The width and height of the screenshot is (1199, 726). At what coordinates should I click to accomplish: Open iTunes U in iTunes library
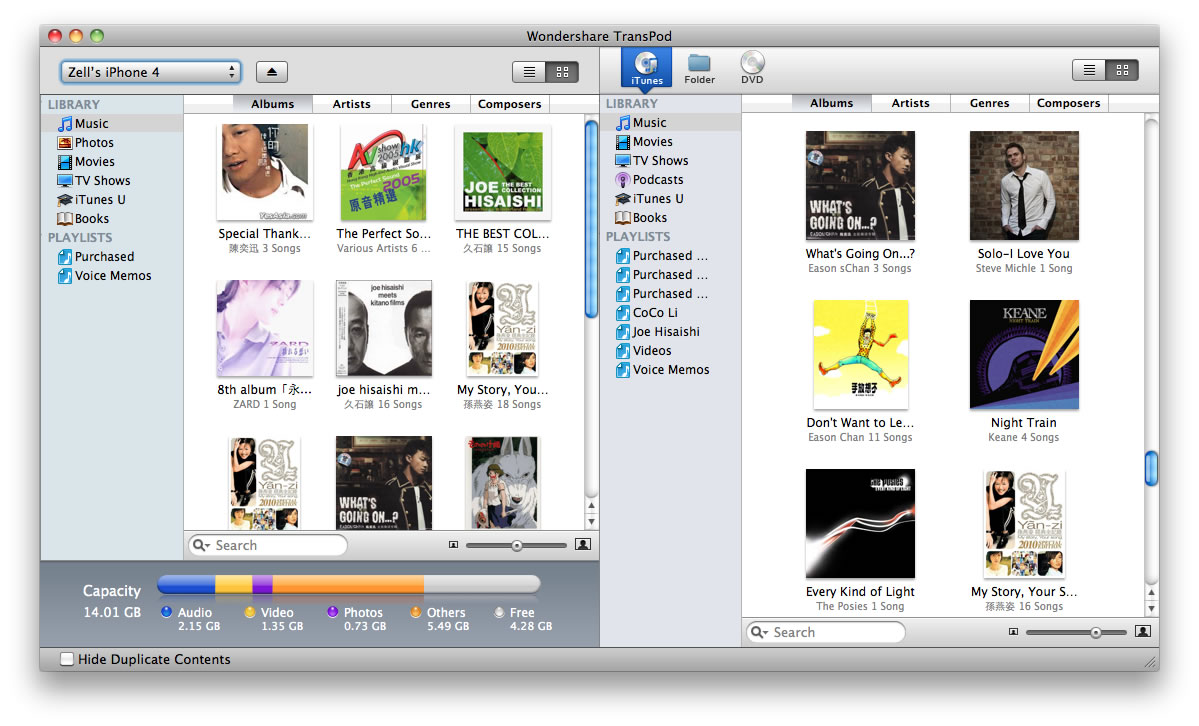click(x=671, y=199)
